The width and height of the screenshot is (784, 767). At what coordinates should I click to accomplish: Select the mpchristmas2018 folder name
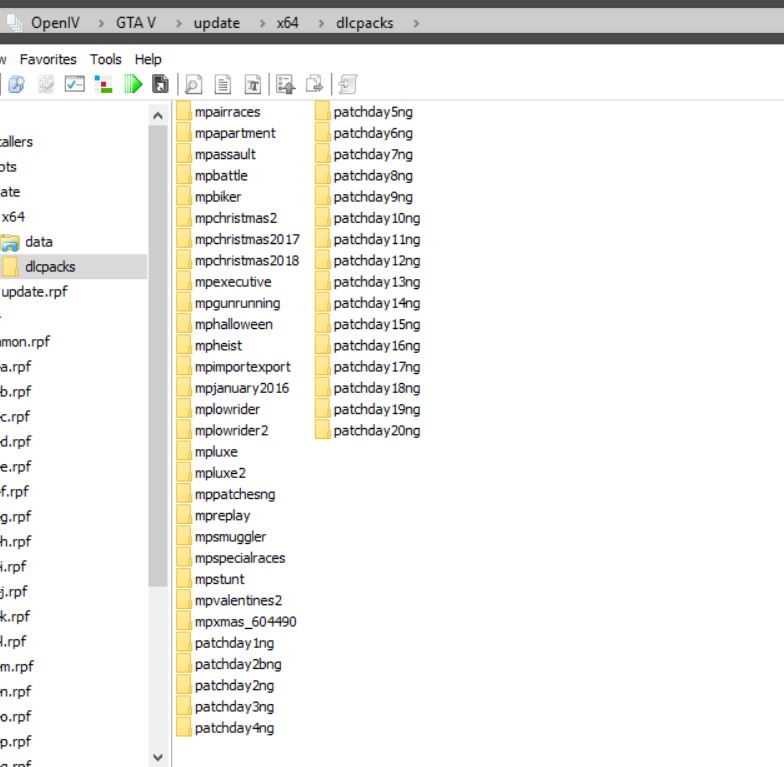click(x=247, y=260)
